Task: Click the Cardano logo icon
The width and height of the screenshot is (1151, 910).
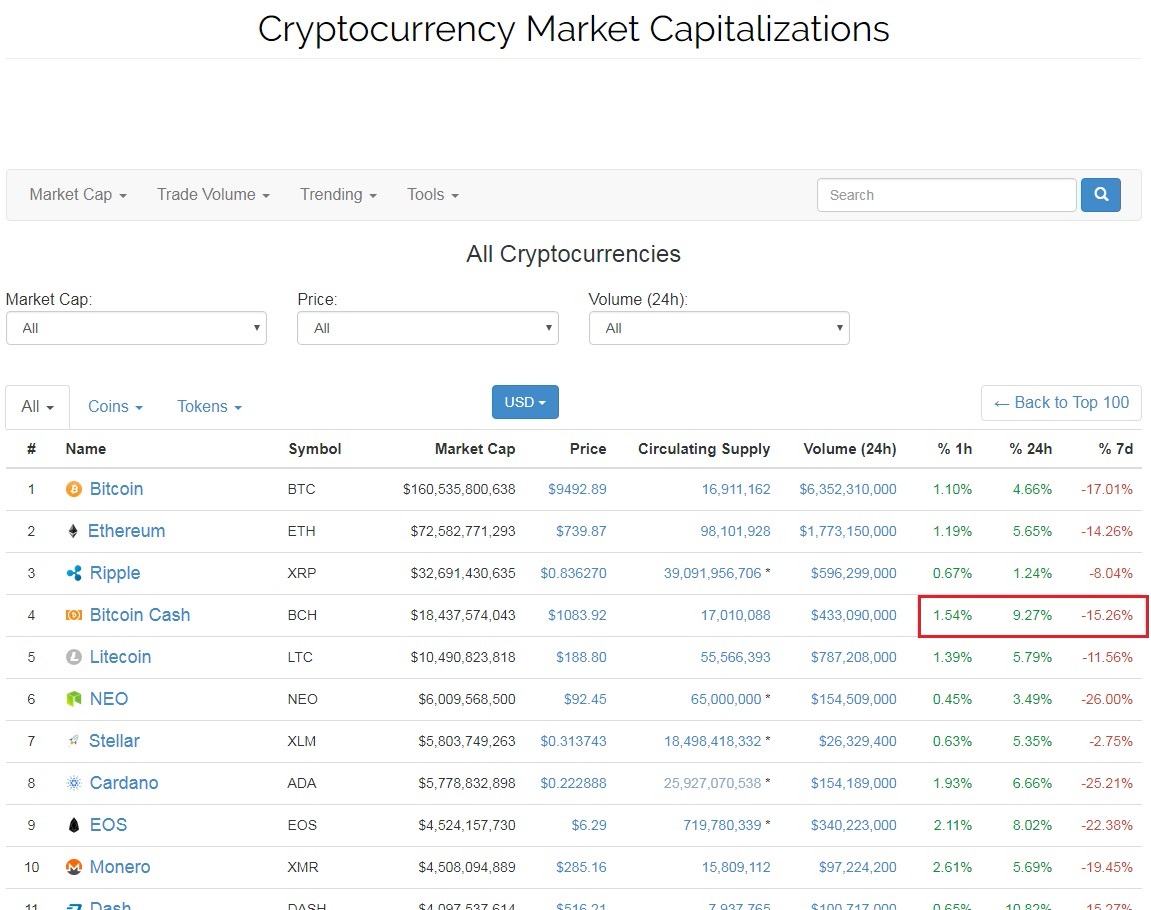Action: [74, 783]
